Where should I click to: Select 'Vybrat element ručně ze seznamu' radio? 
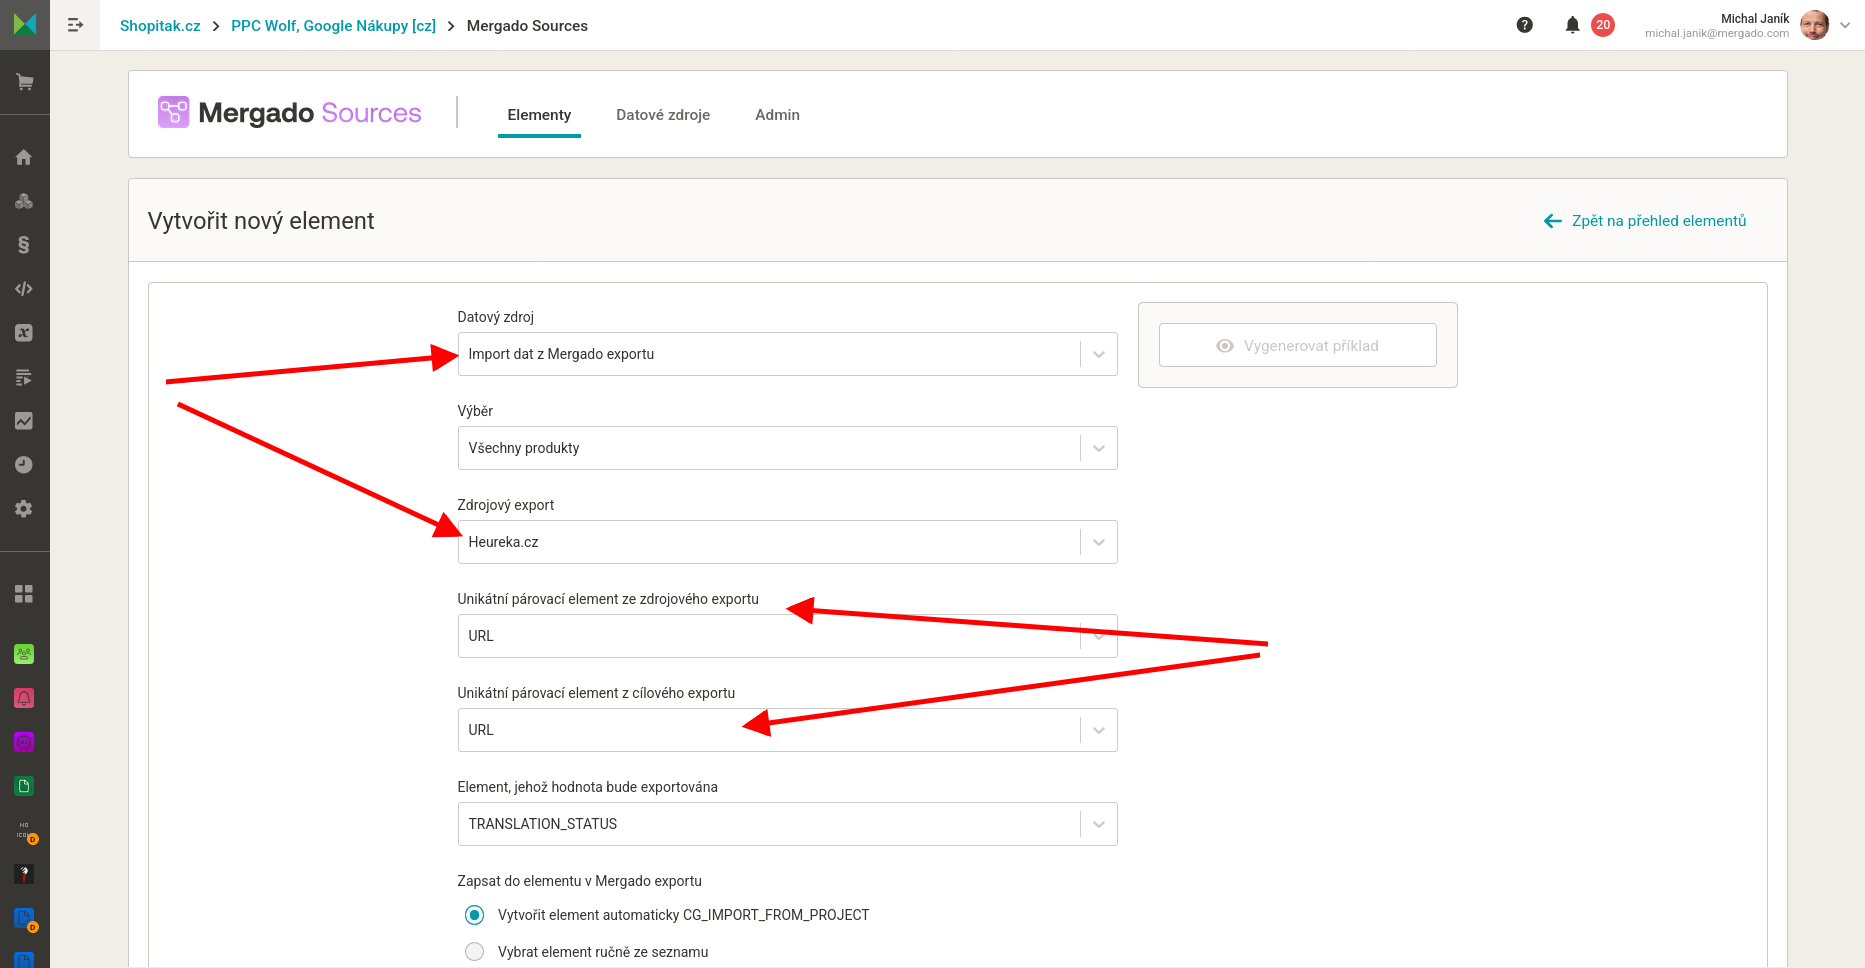coord(475,952)
